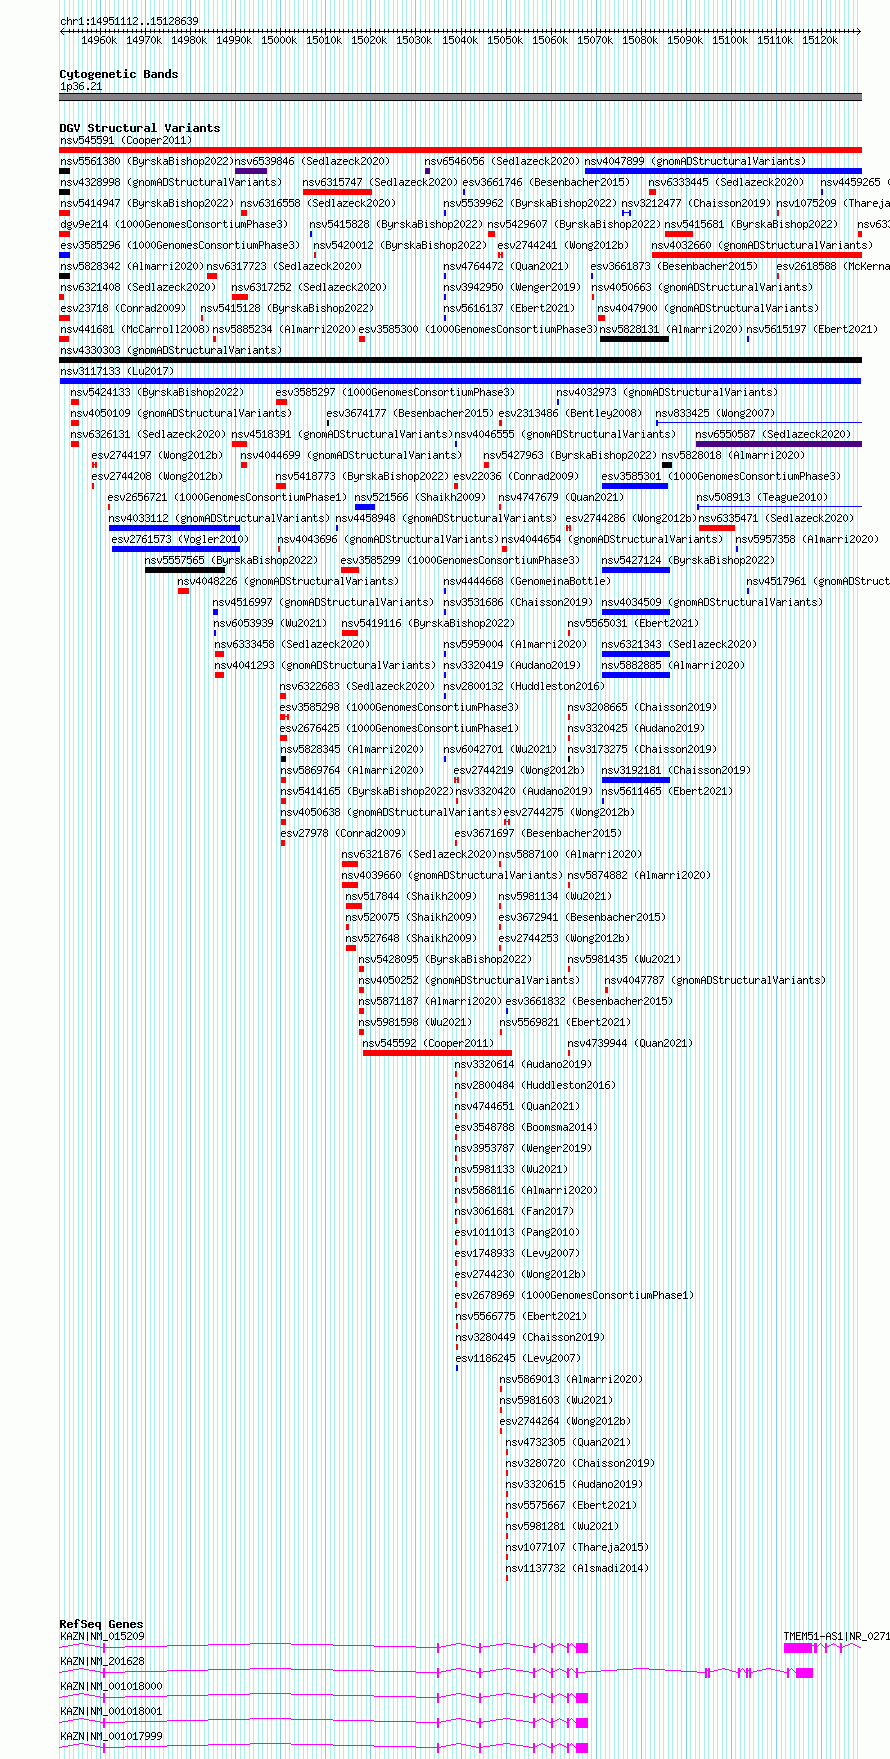Screen dimensions: 890x1759
Task: Select the red nsv545592 Cooper2011 bar
Action: coord(437,1053)
